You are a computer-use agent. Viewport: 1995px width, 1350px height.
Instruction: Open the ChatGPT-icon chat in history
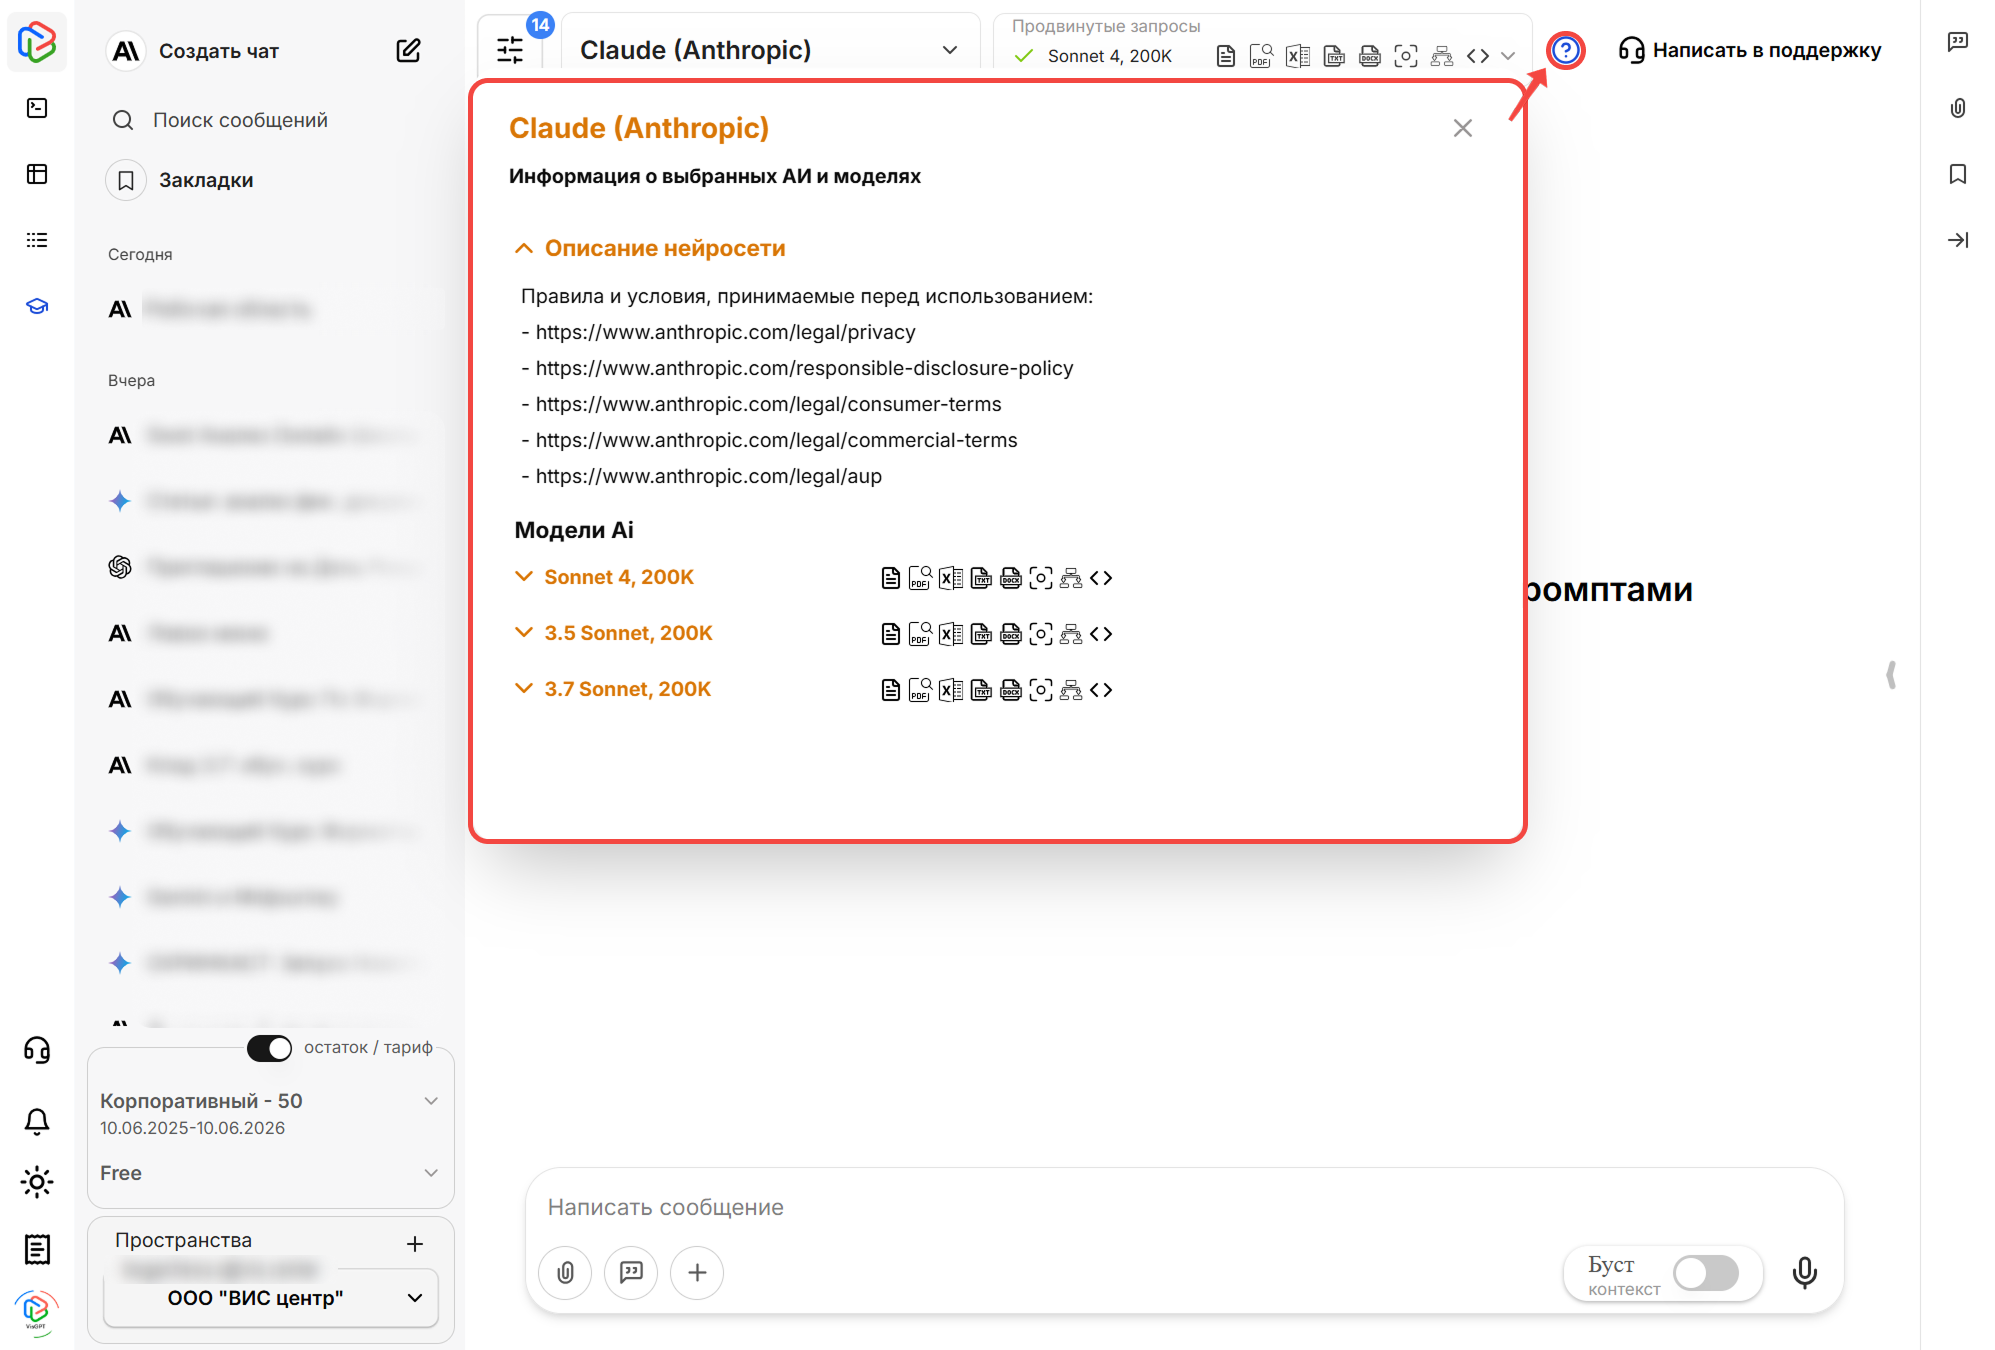[265, 567]
